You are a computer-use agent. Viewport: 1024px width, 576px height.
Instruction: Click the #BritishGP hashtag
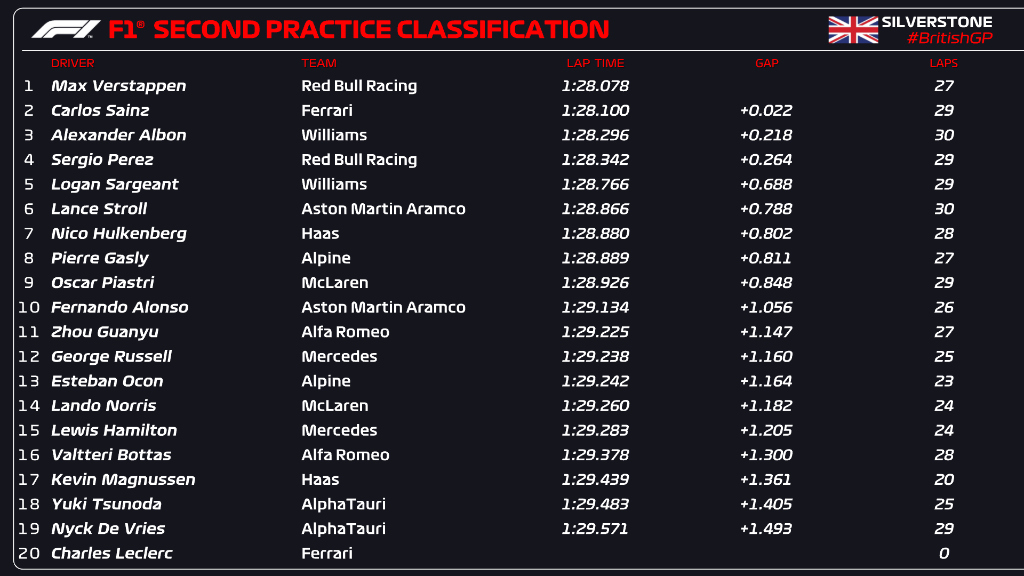950,39
